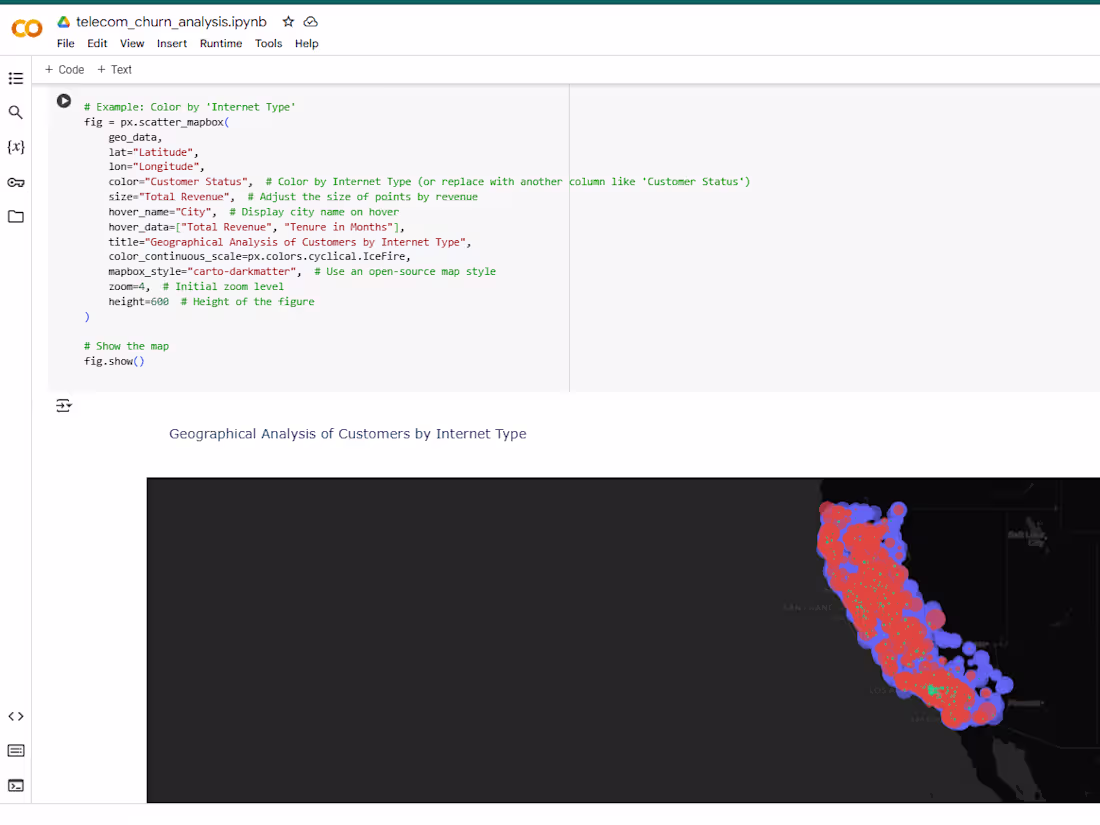Click the 'geo_data,' code line

[135, 138]
